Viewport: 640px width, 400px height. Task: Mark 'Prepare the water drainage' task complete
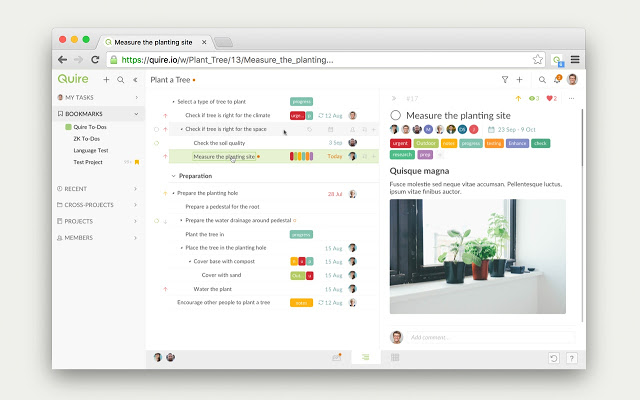point(156,220)
